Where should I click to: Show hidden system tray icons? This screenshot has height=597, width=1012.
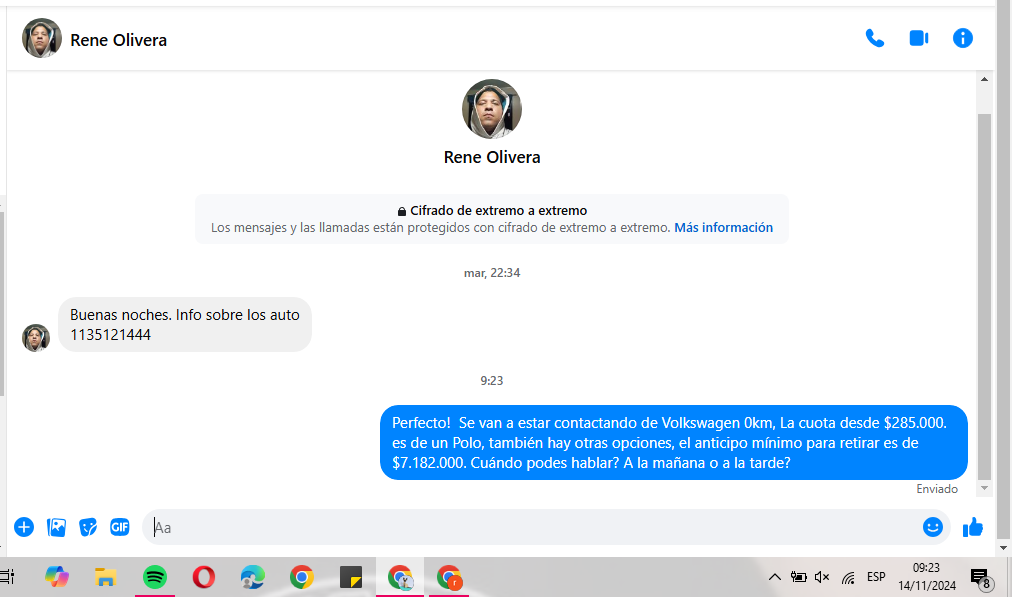tap(774, 578)
